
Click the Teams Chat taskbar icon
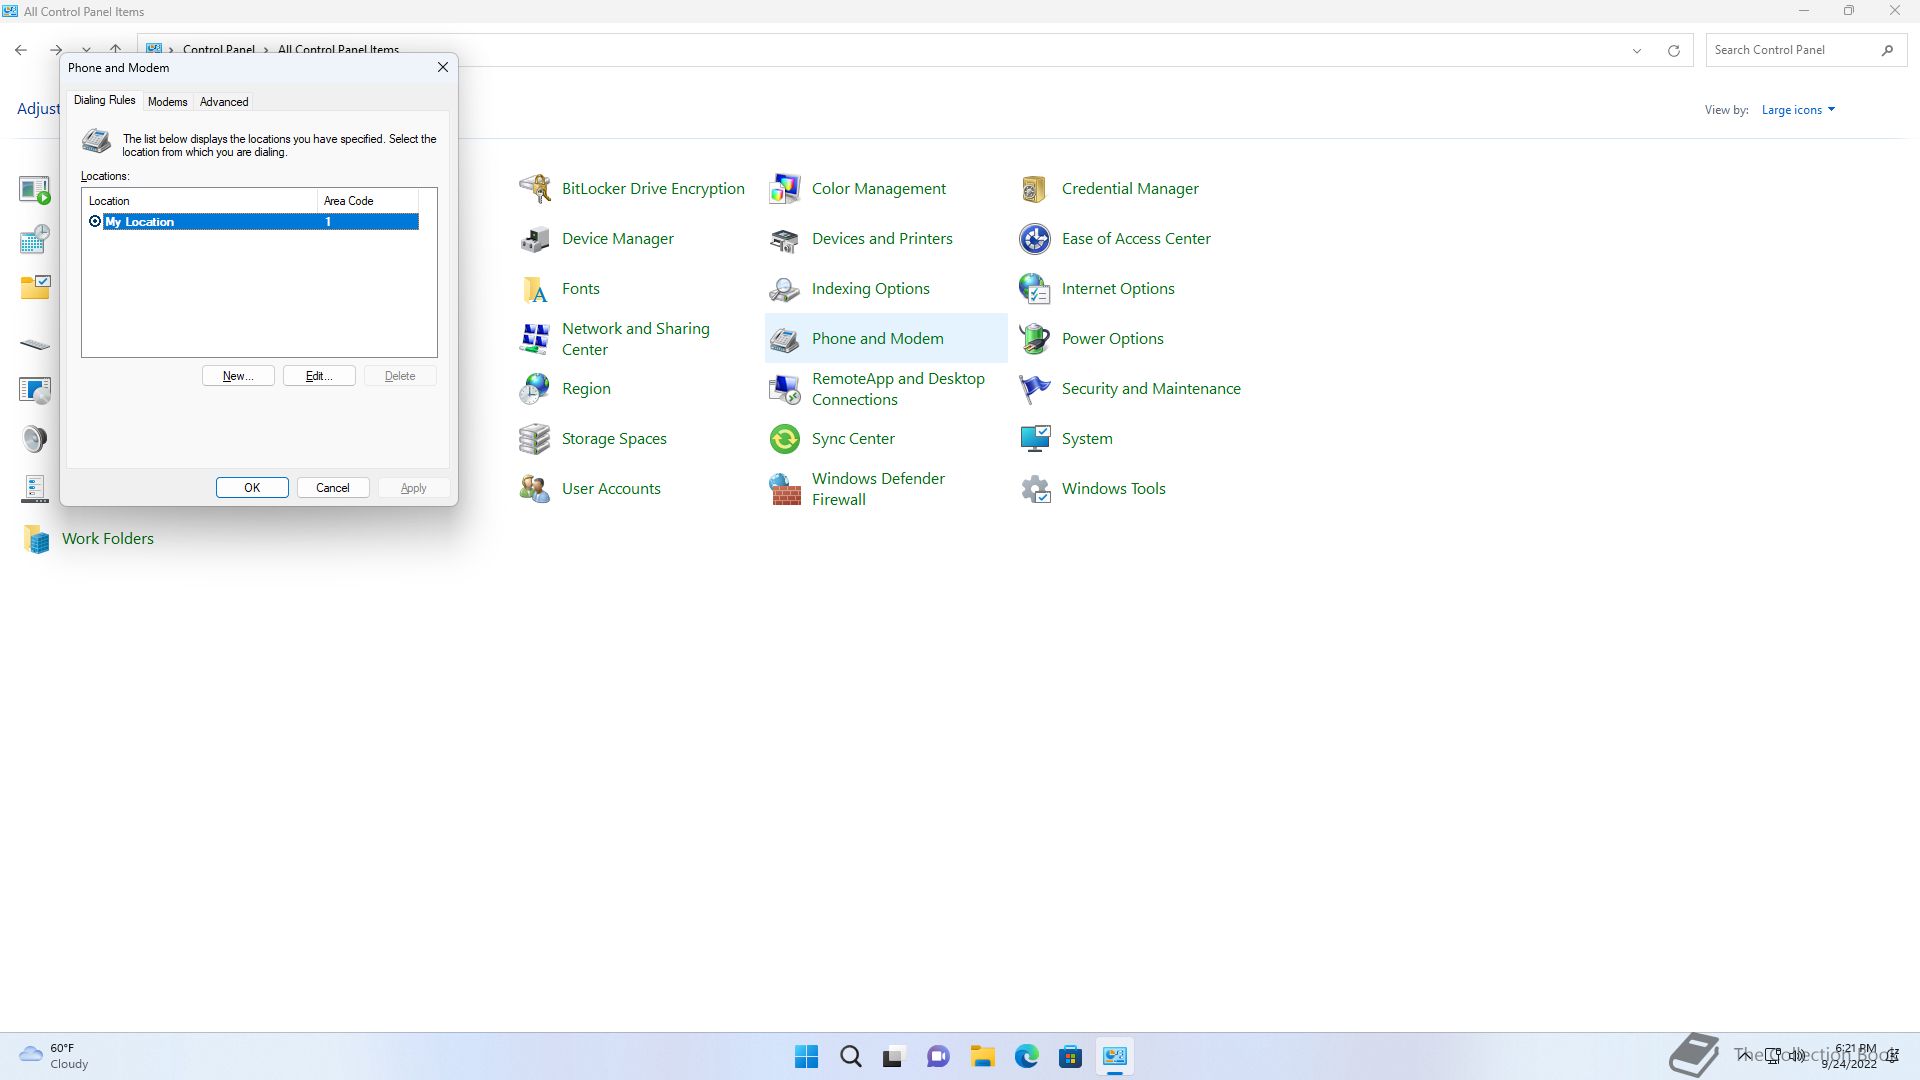938,1056
